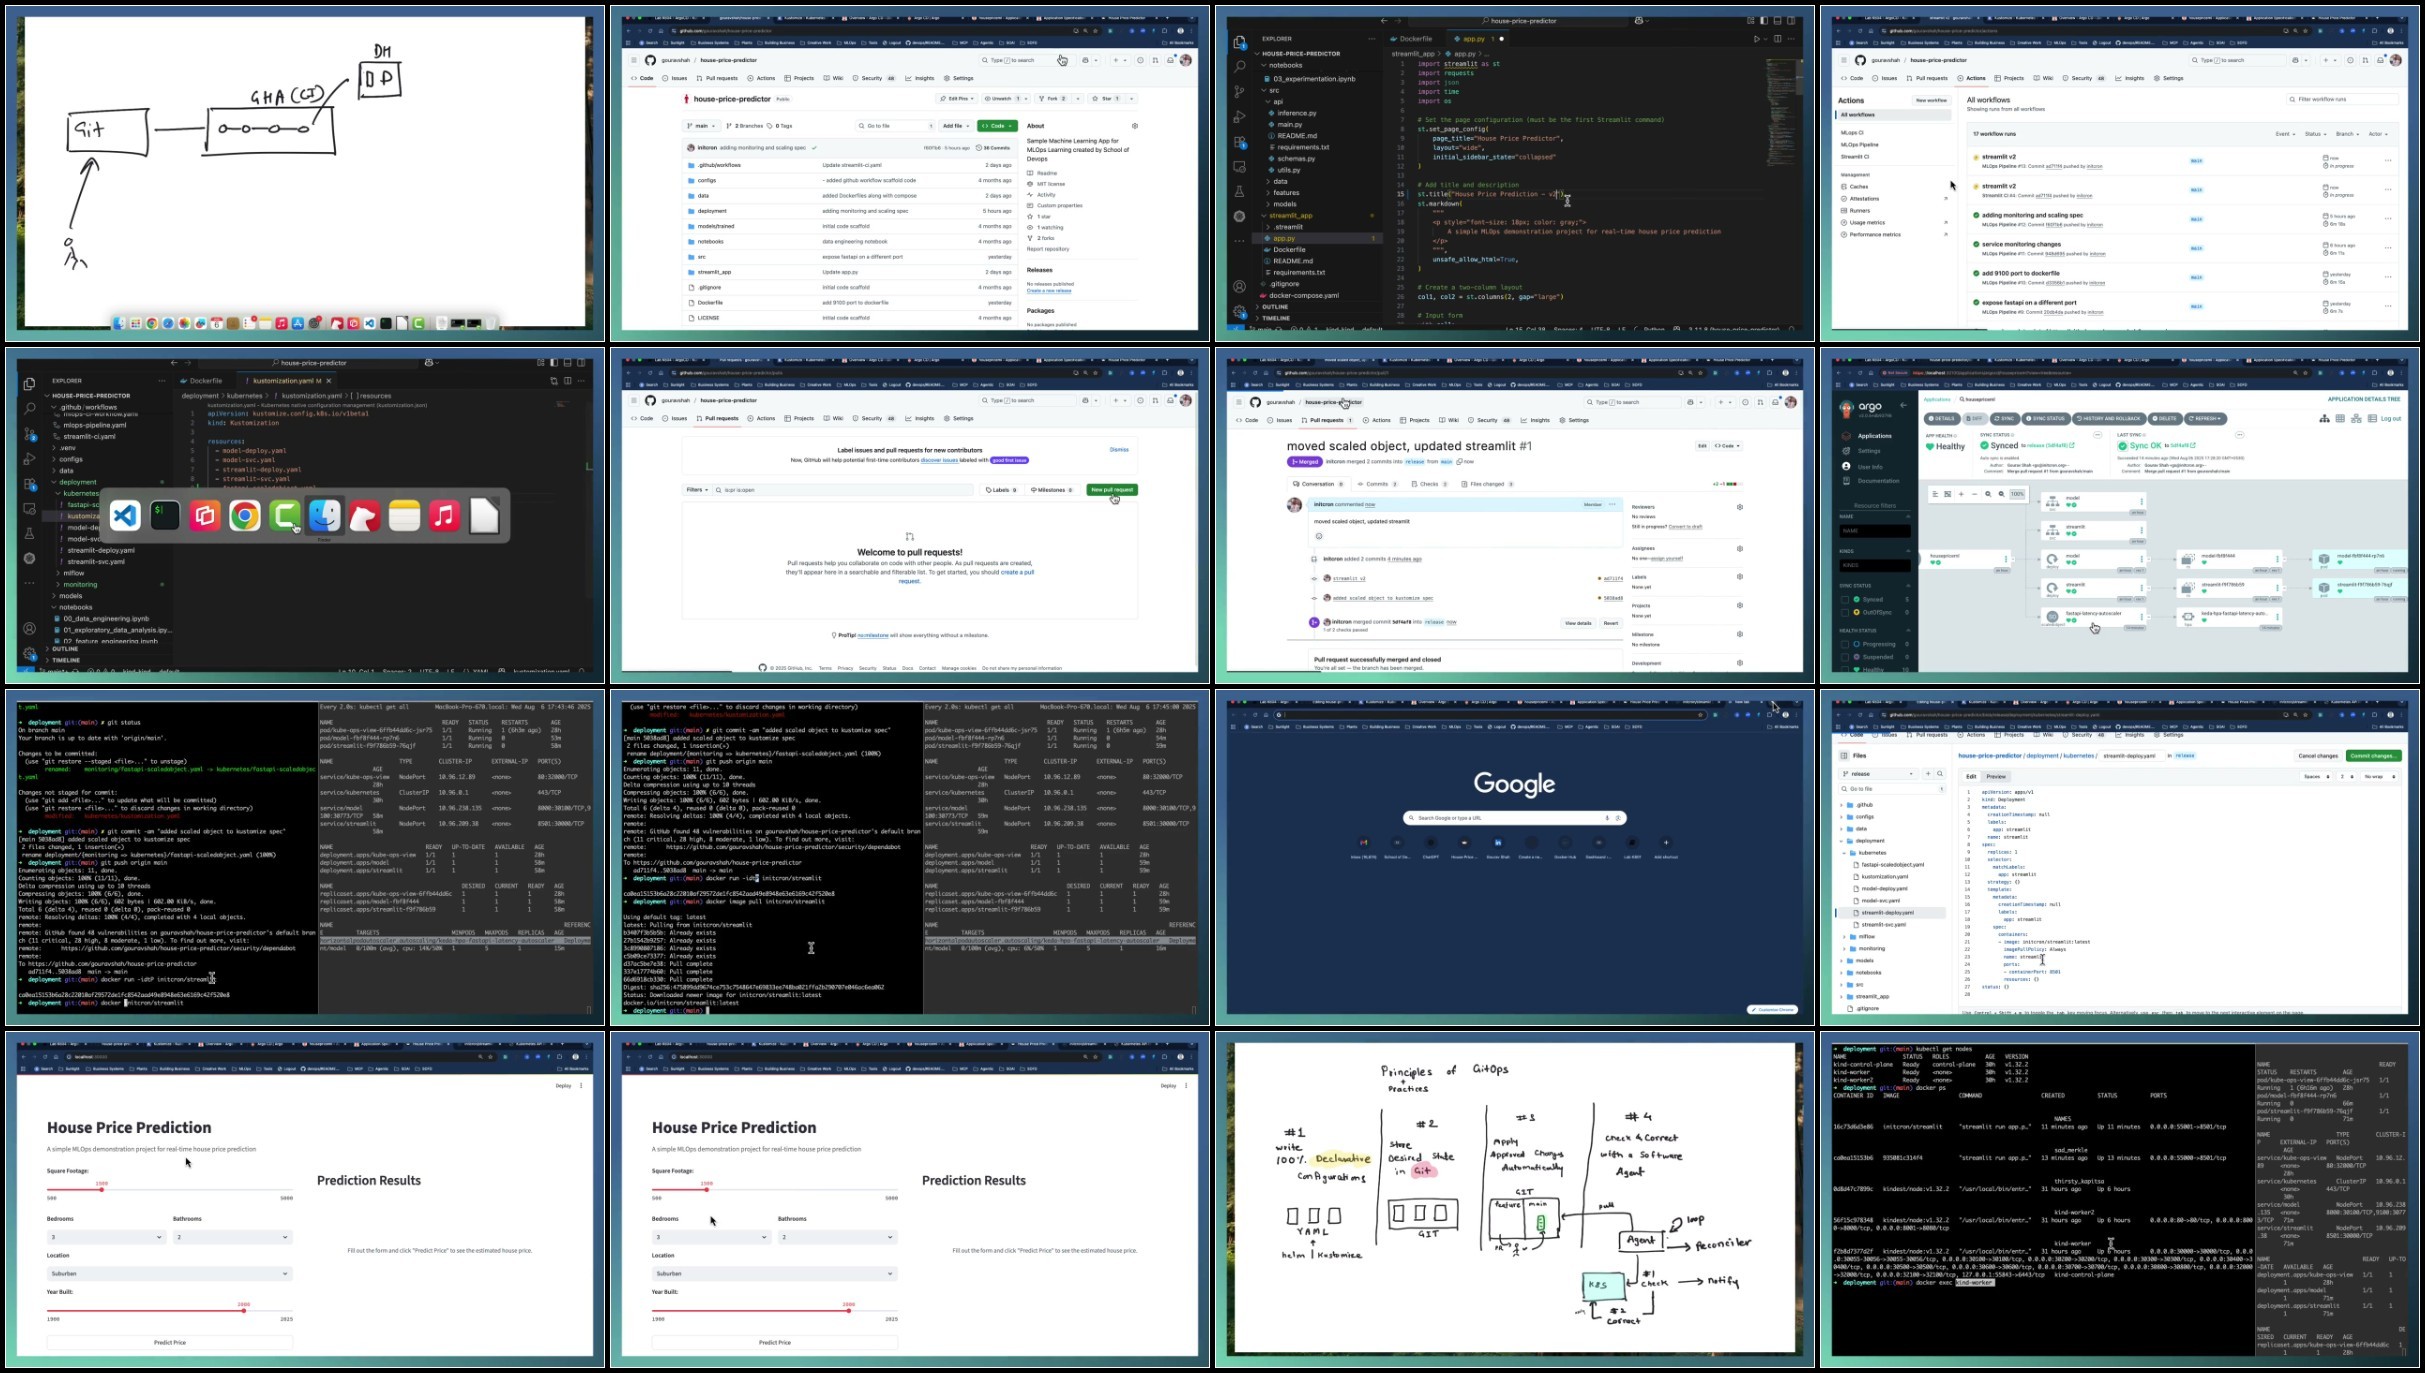Select Google Chrome in the app switcher

click(x=245, y=516)
